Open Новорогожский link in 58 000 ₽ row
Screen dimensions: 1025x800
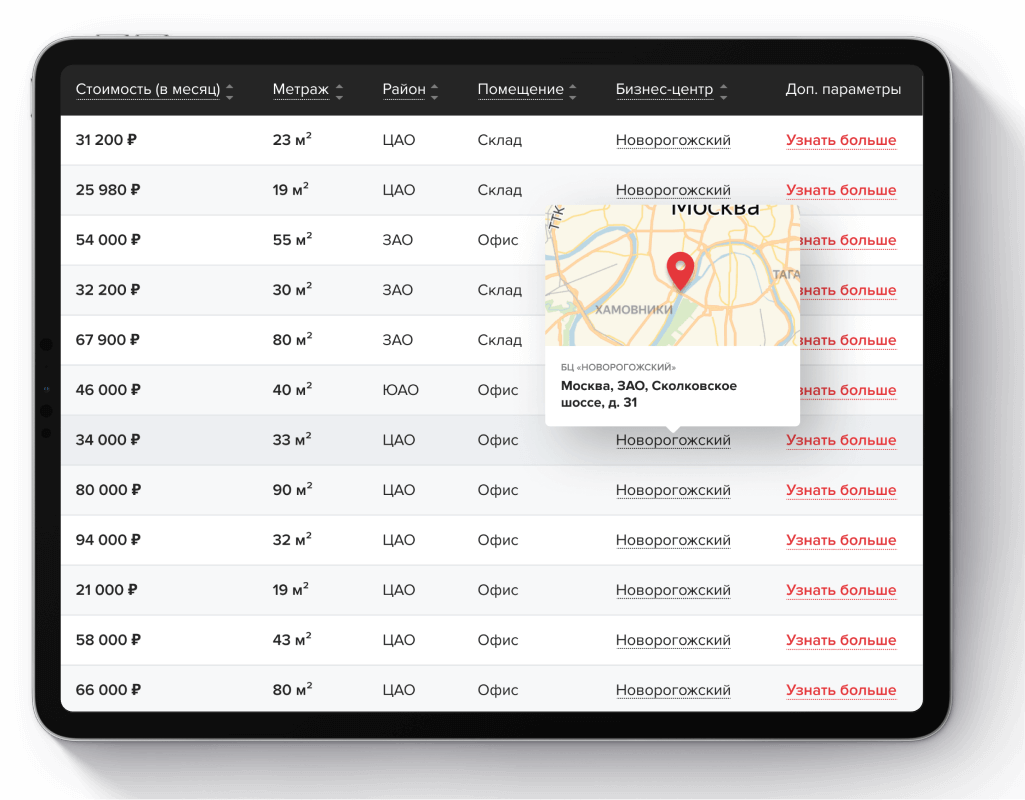(673, 640)
